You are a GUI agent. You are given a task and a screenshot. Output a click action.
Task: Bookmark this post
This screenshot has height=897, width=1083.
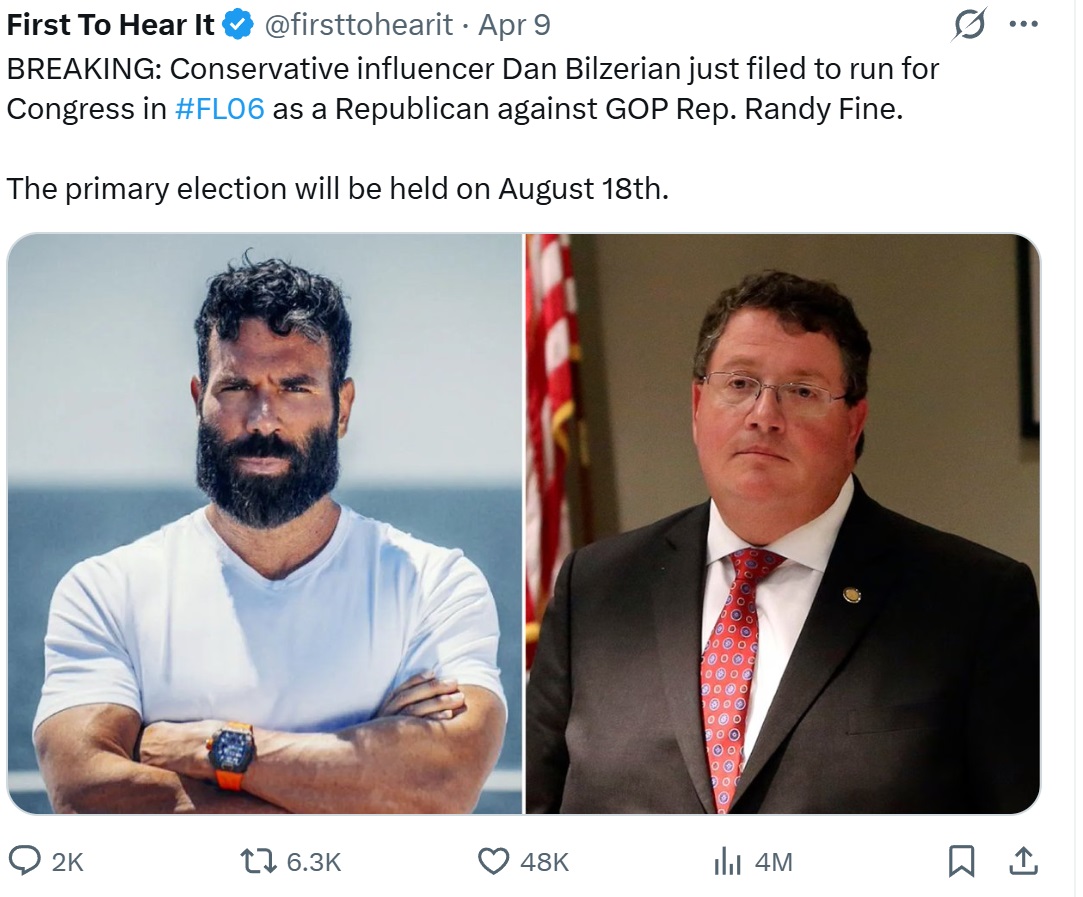coord(961,861)
